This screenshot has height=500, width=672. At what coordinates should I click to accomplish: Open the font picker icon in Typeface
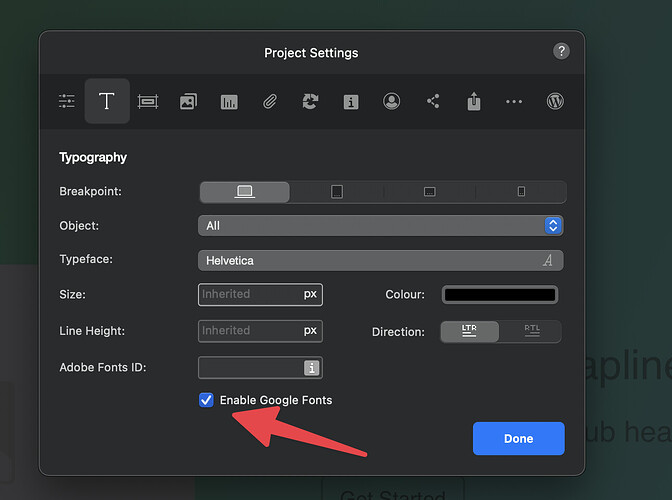pyautogui.click(x=548, y=260)
